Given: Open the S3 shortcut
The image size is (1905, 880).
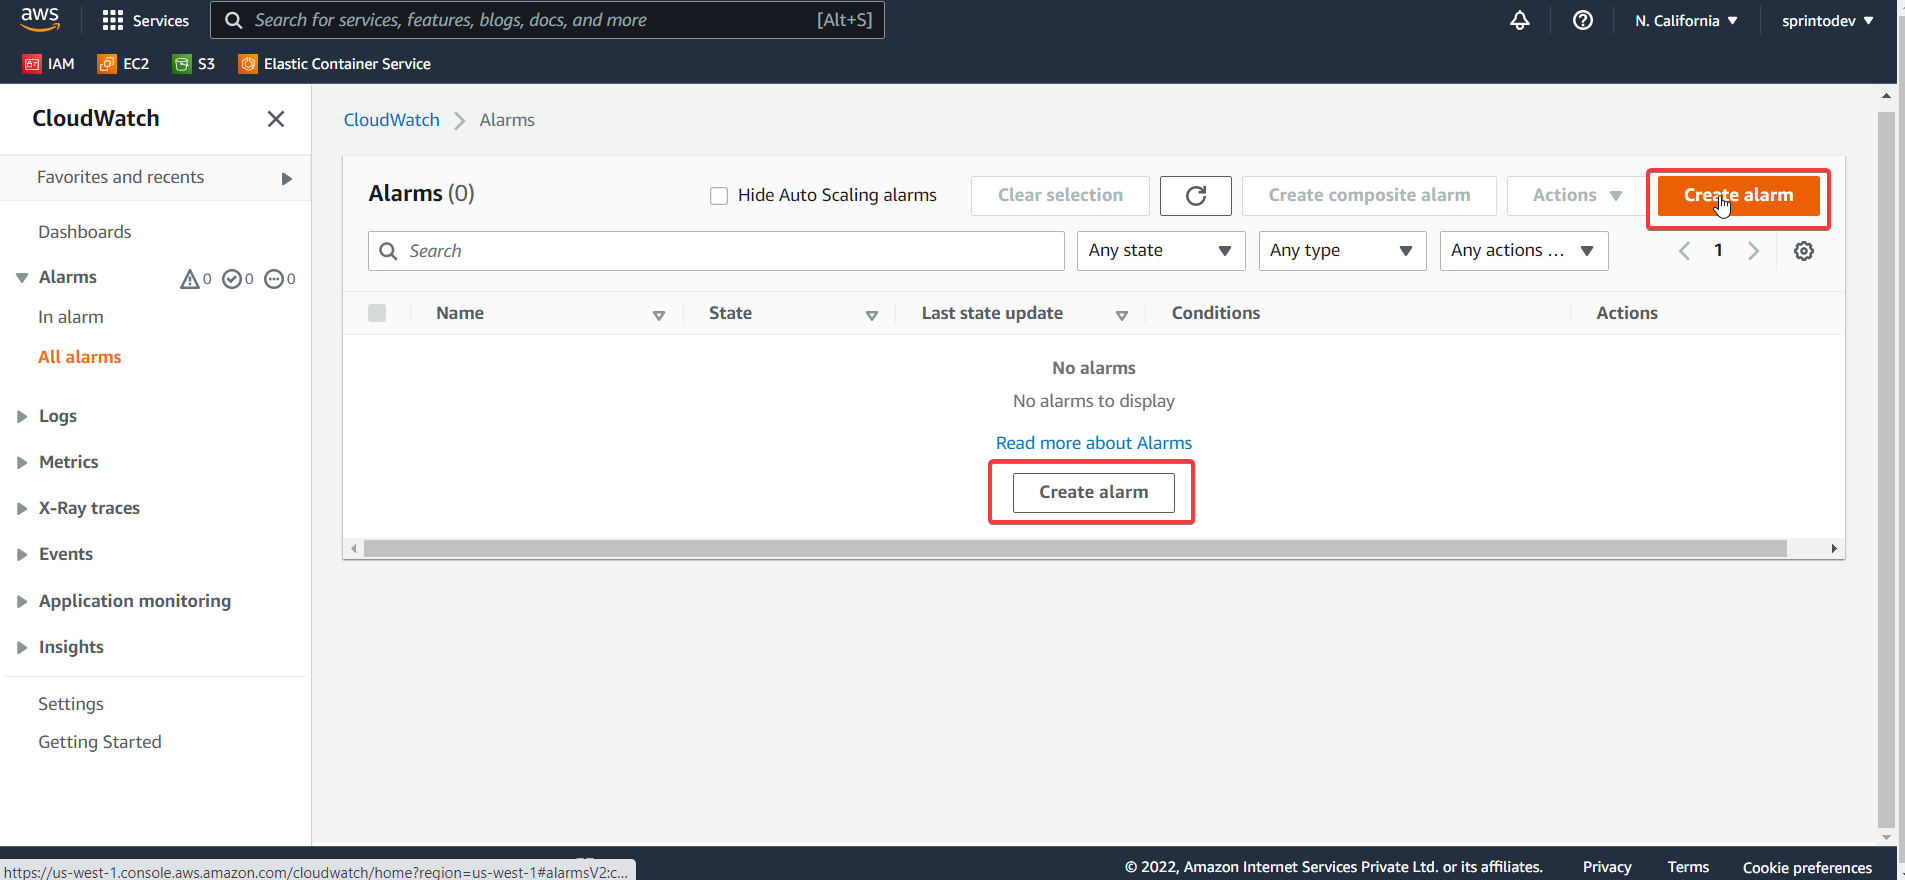Looking at the screenshot, I should pos(194,64).
